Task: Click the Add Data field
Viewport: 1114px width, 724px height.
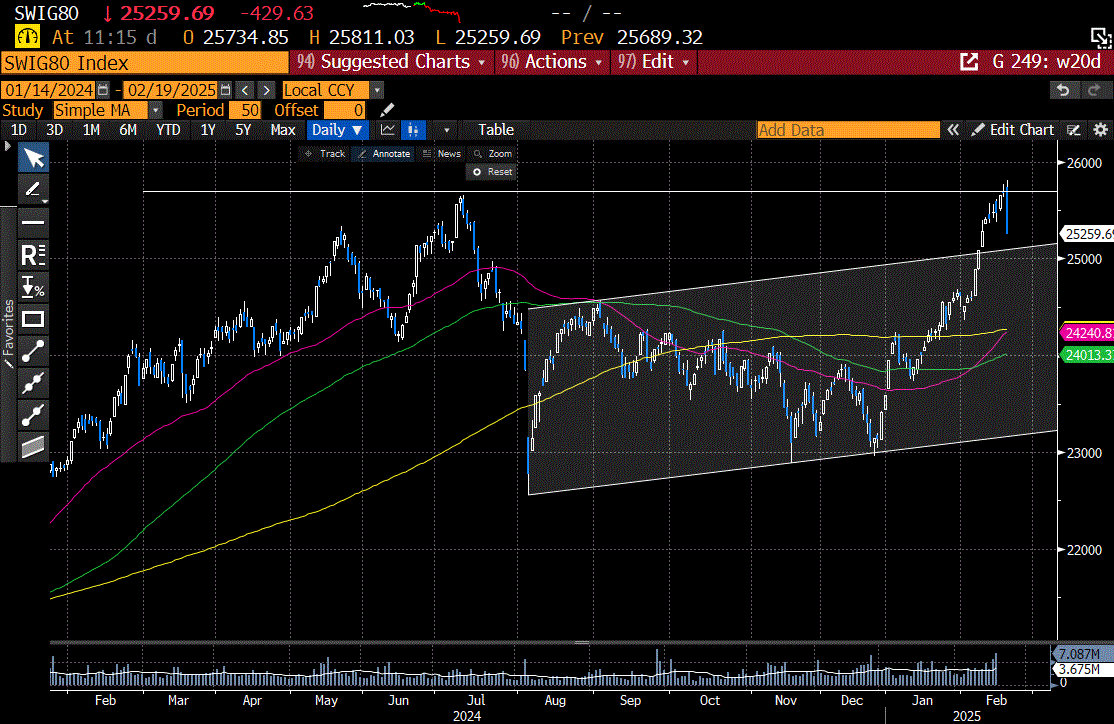Action: (848, 130)
